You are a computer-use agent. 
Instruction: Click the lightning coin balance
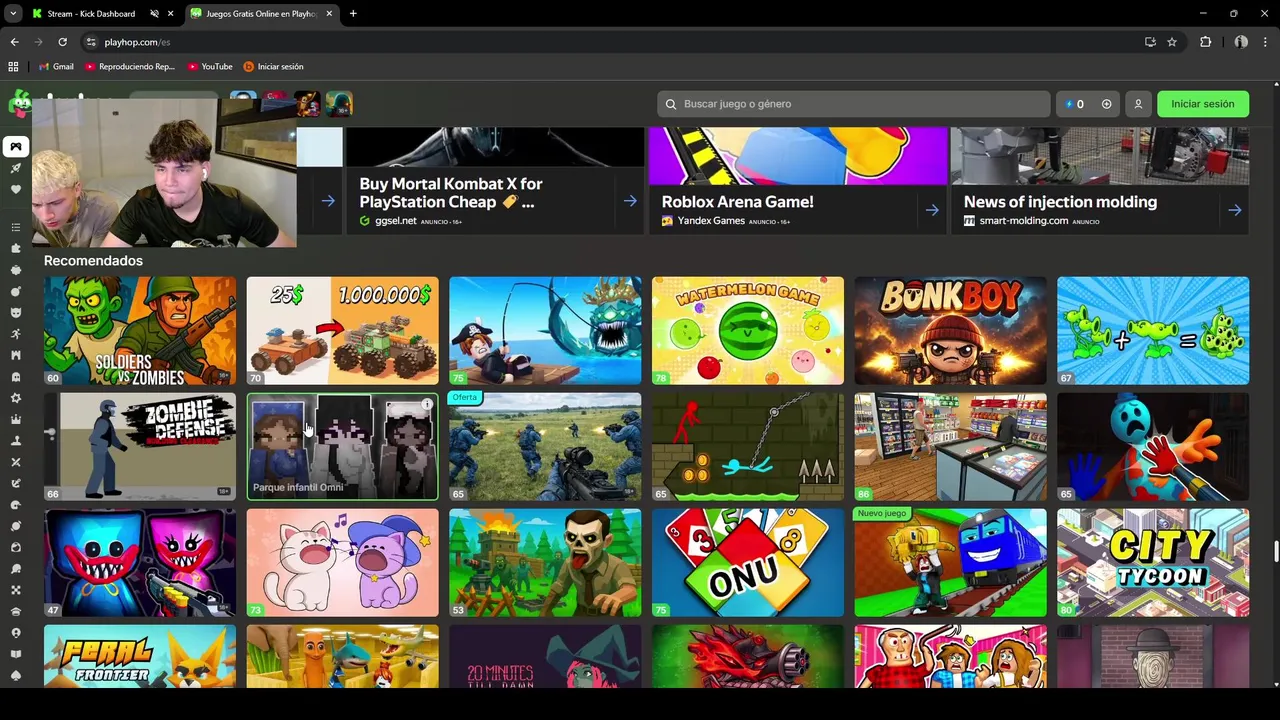coord(1074,104)
